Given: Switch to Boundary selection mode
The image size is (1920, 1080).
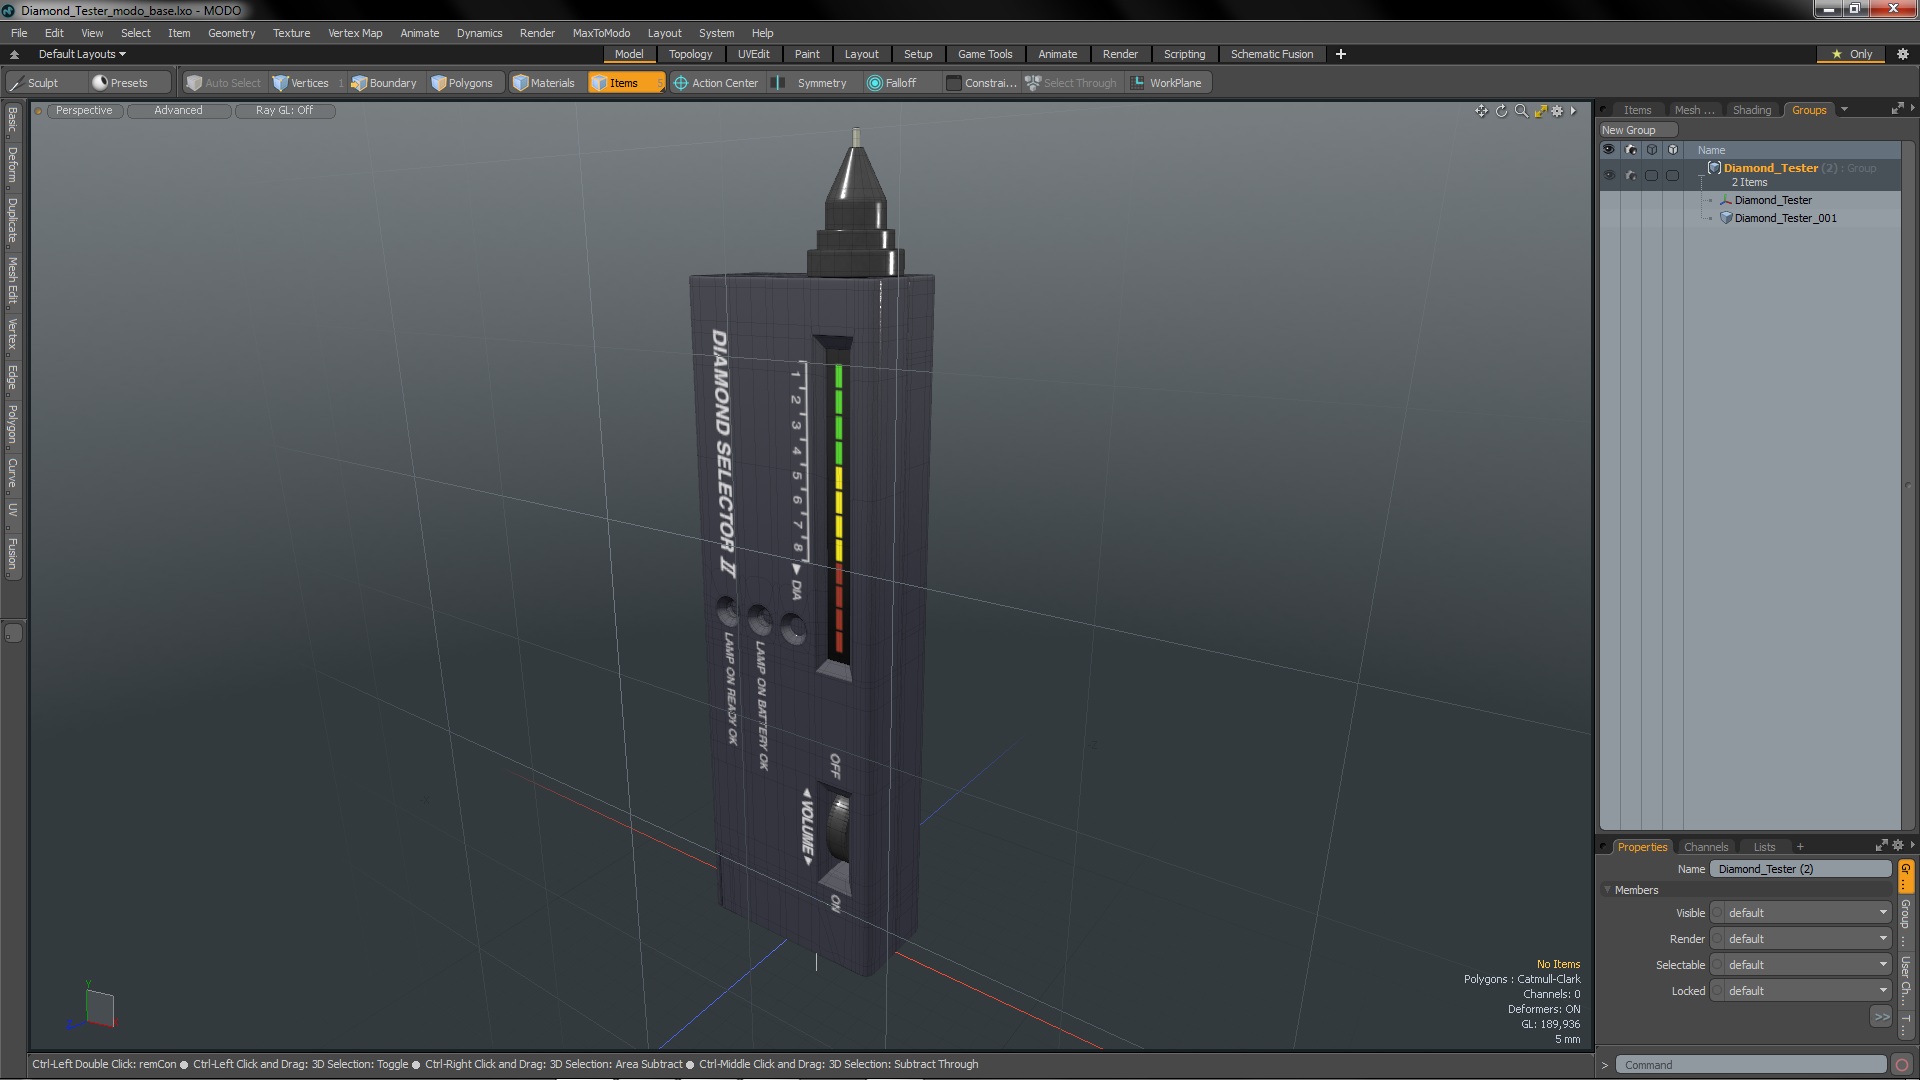Looking at the screenshot, I should tap(384, 83).
